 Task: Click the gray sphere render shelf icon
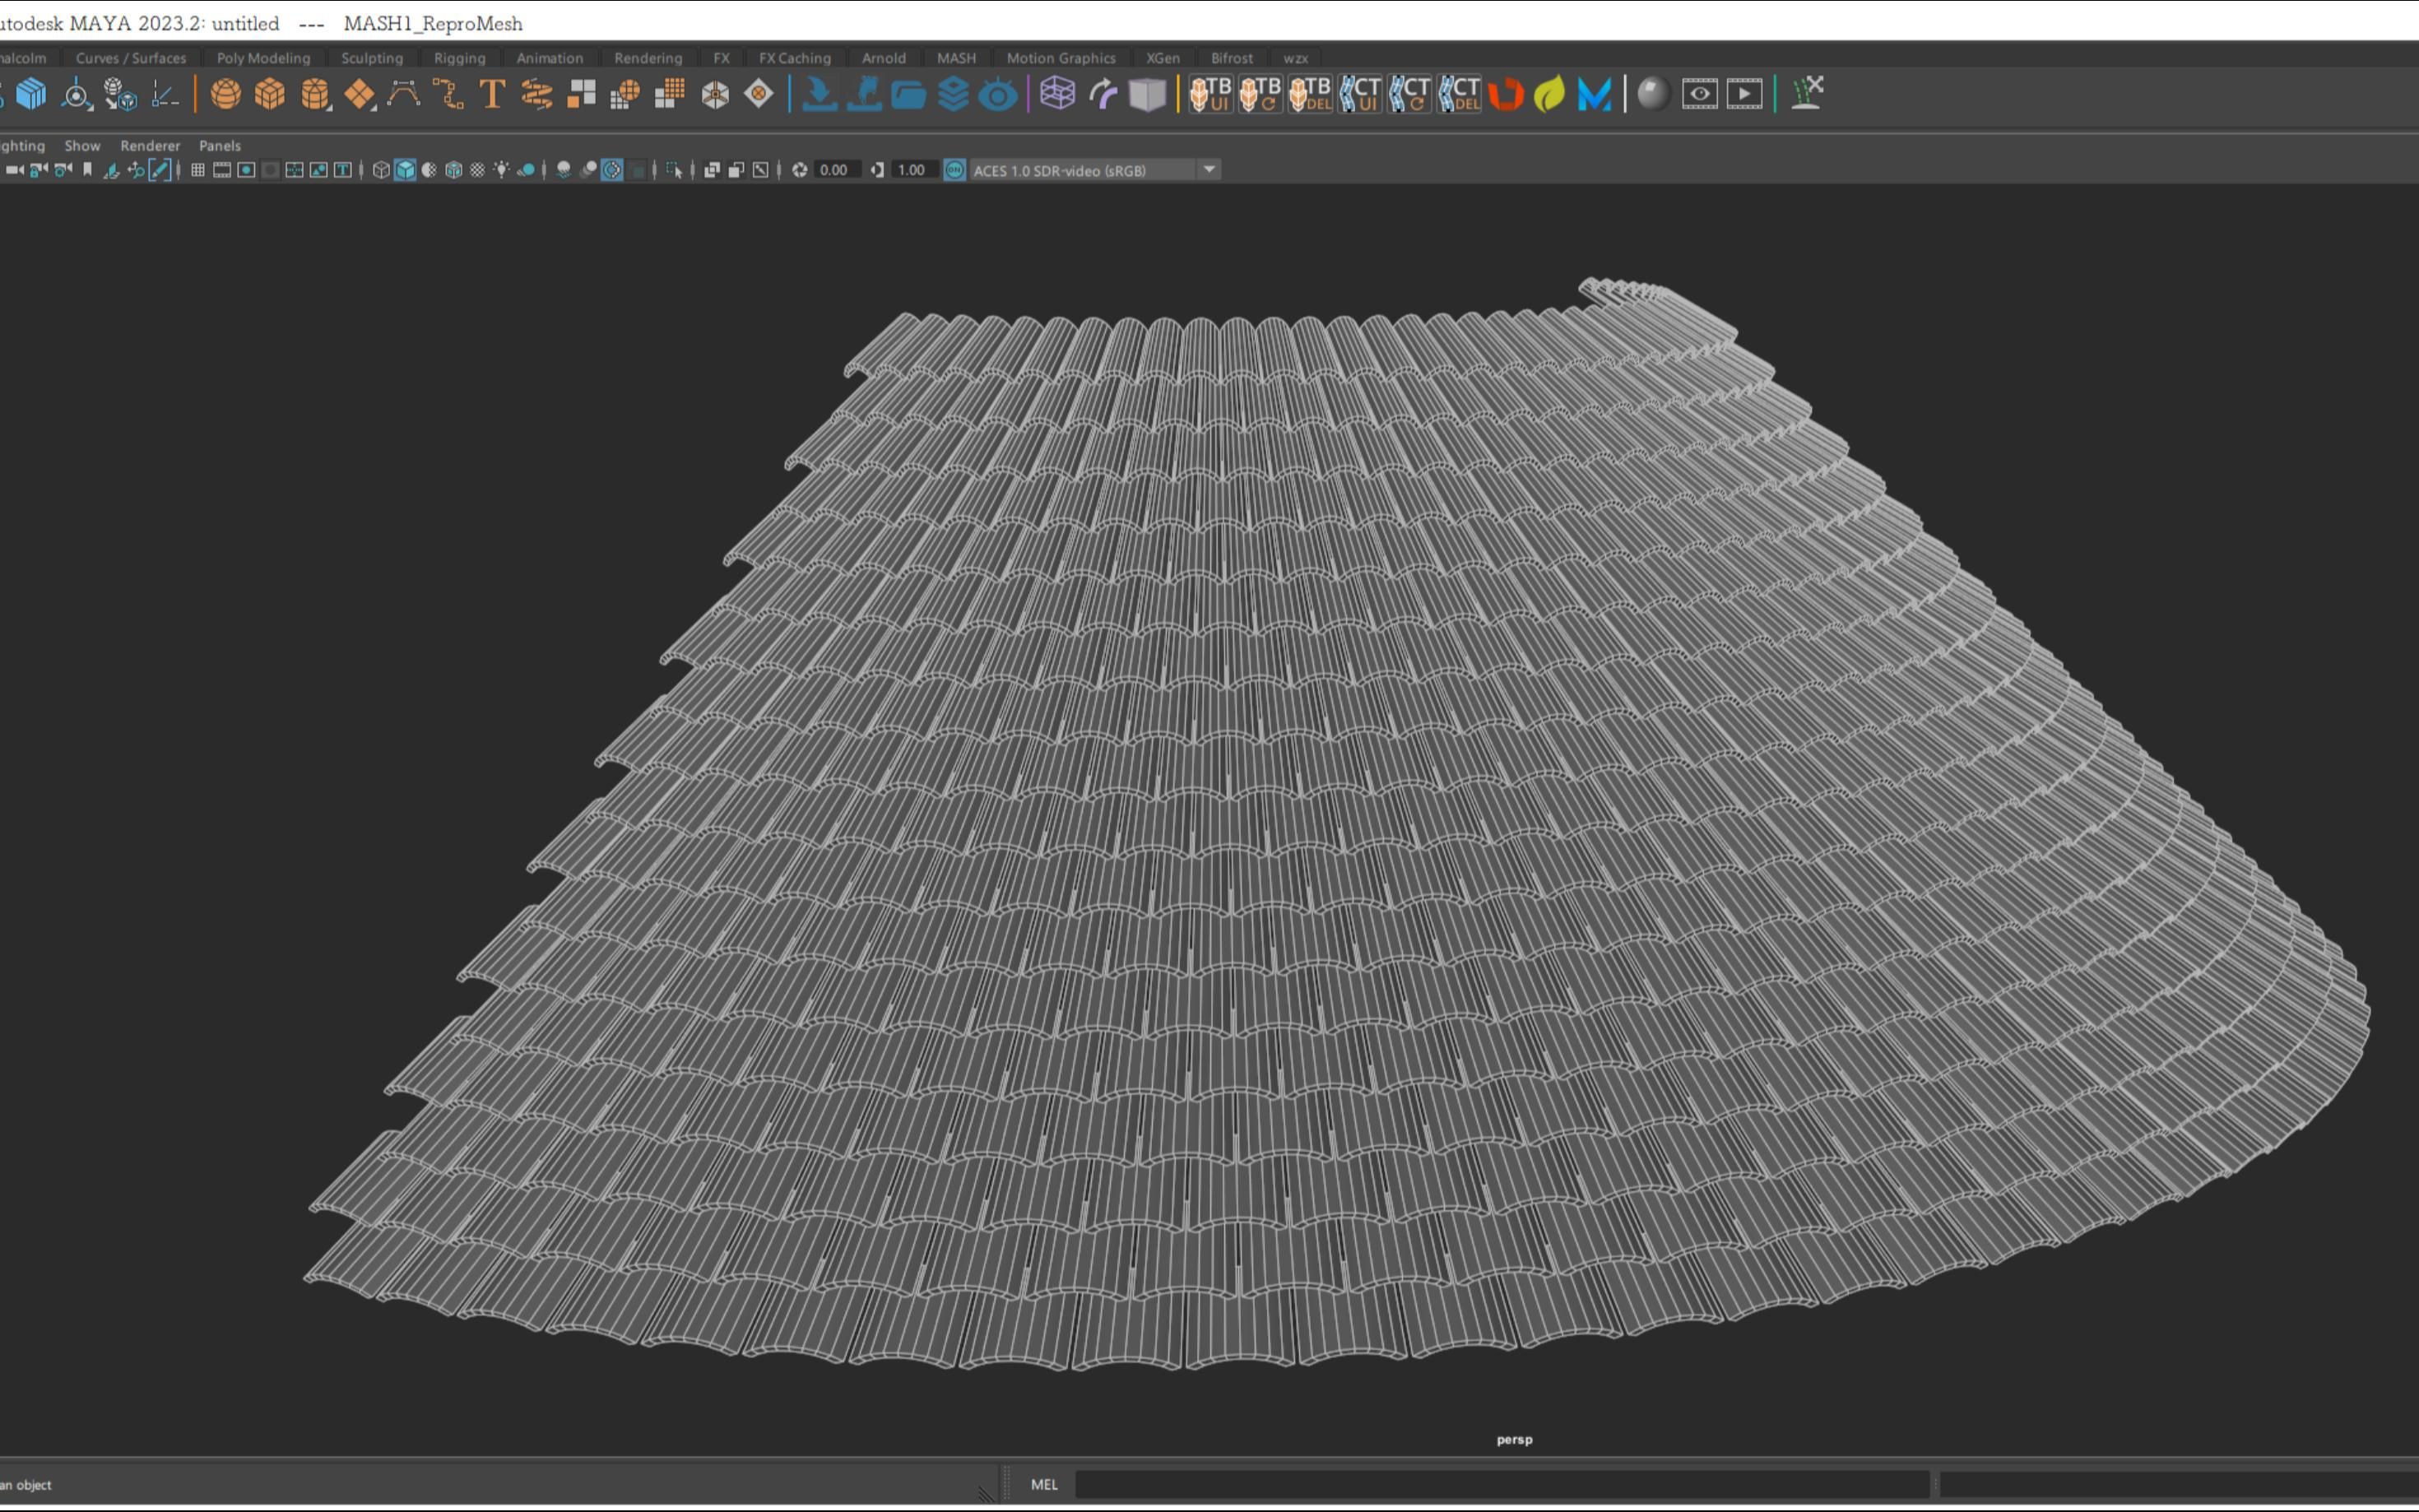(x=1653, y=94)
